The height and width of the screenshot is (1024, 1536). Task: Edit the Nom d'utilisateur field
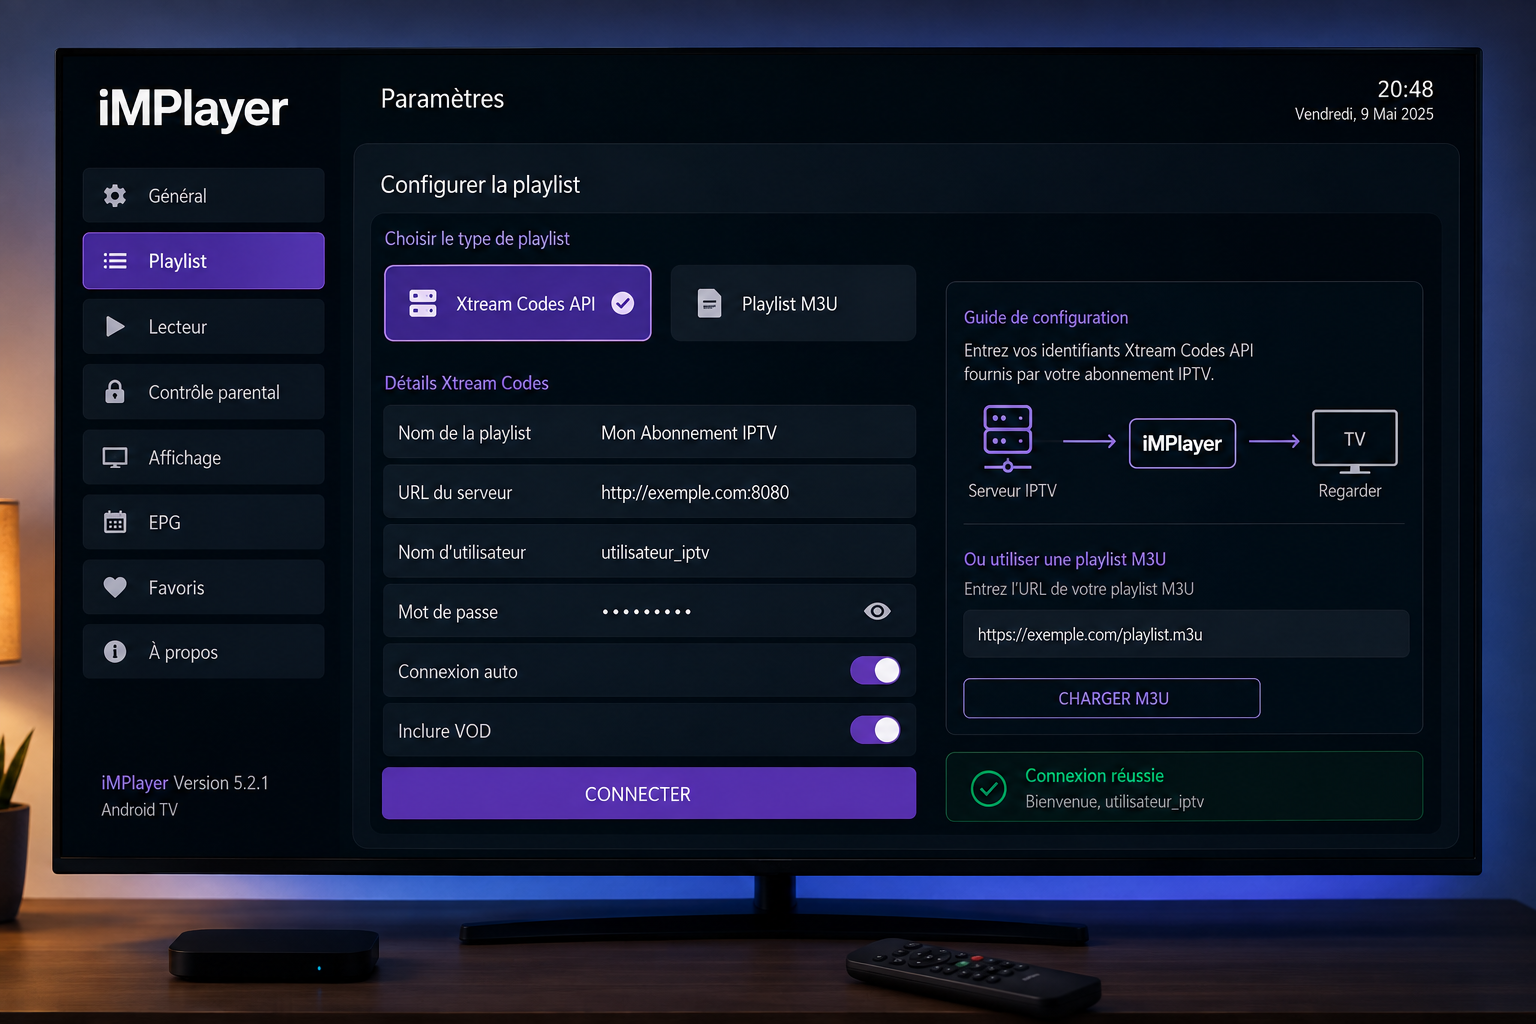pos(649,552)
